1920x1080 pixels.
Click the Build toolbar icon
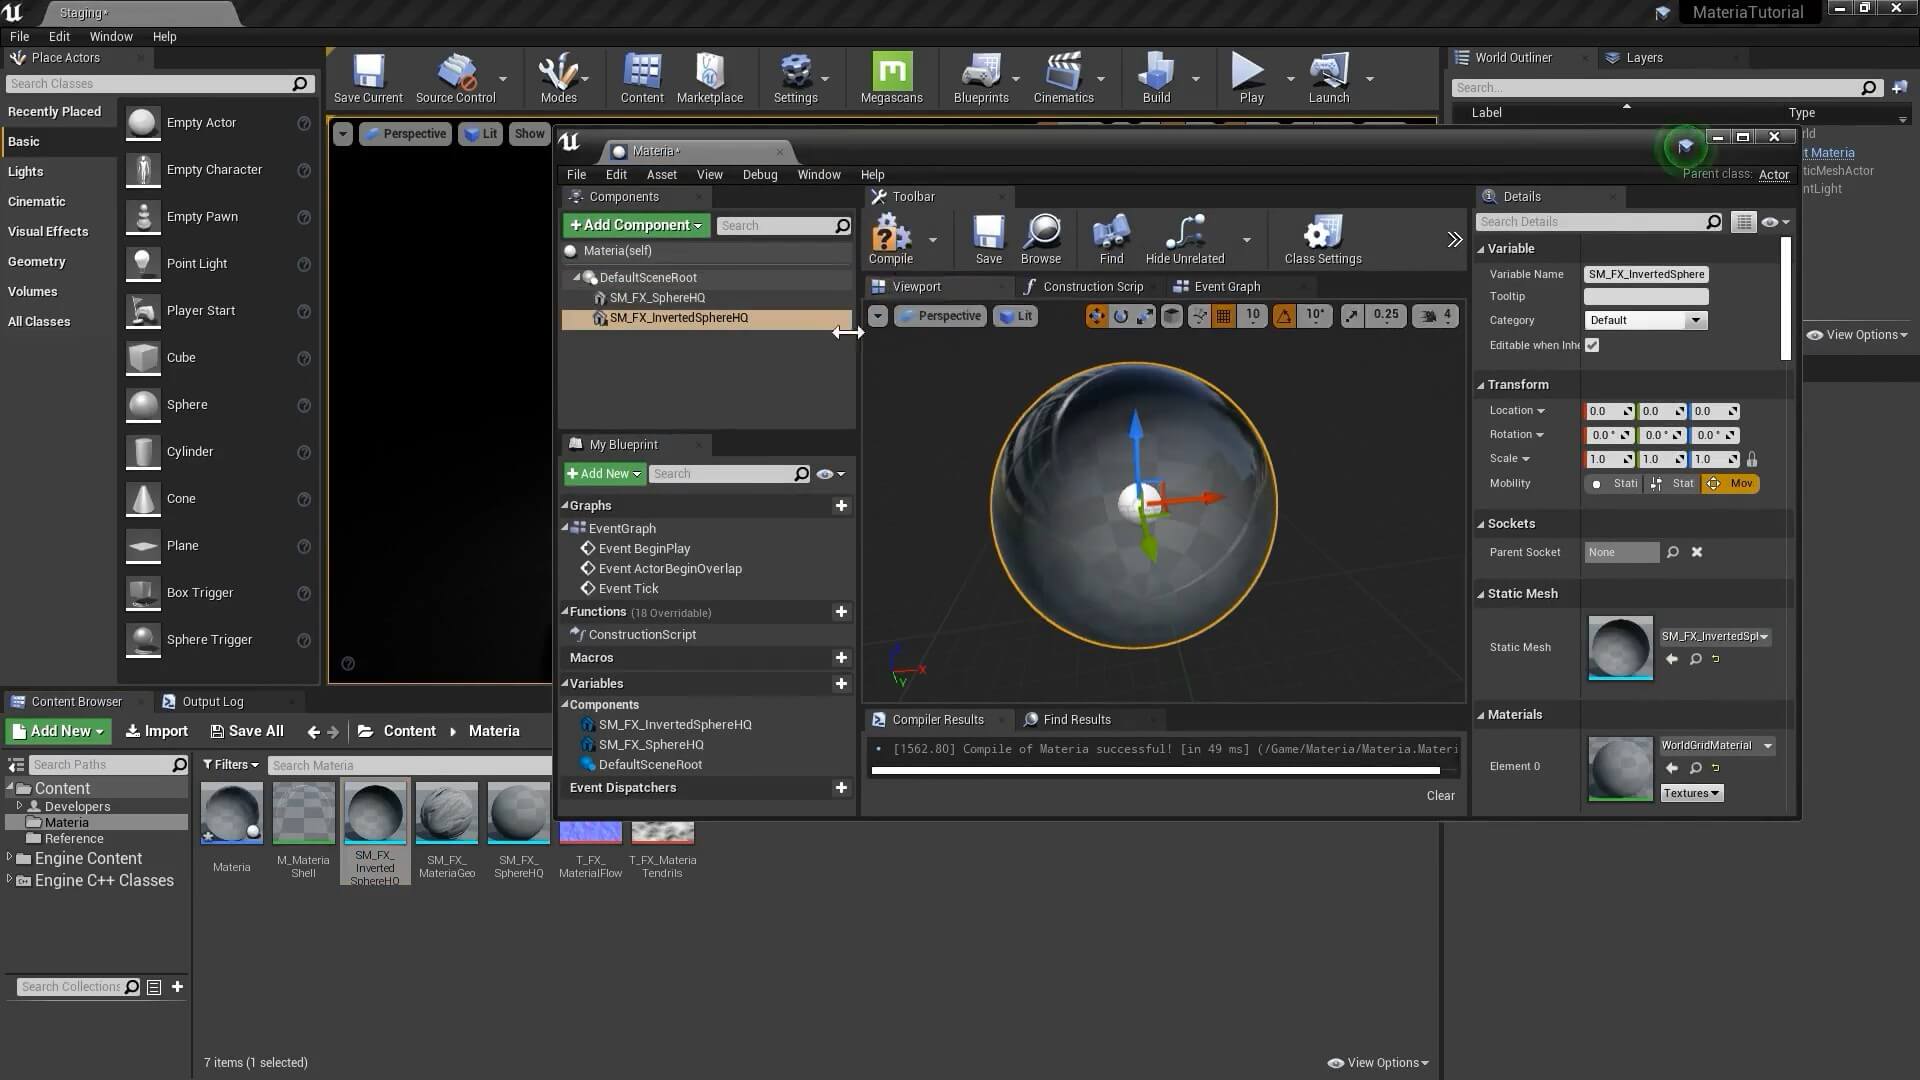1156,78
